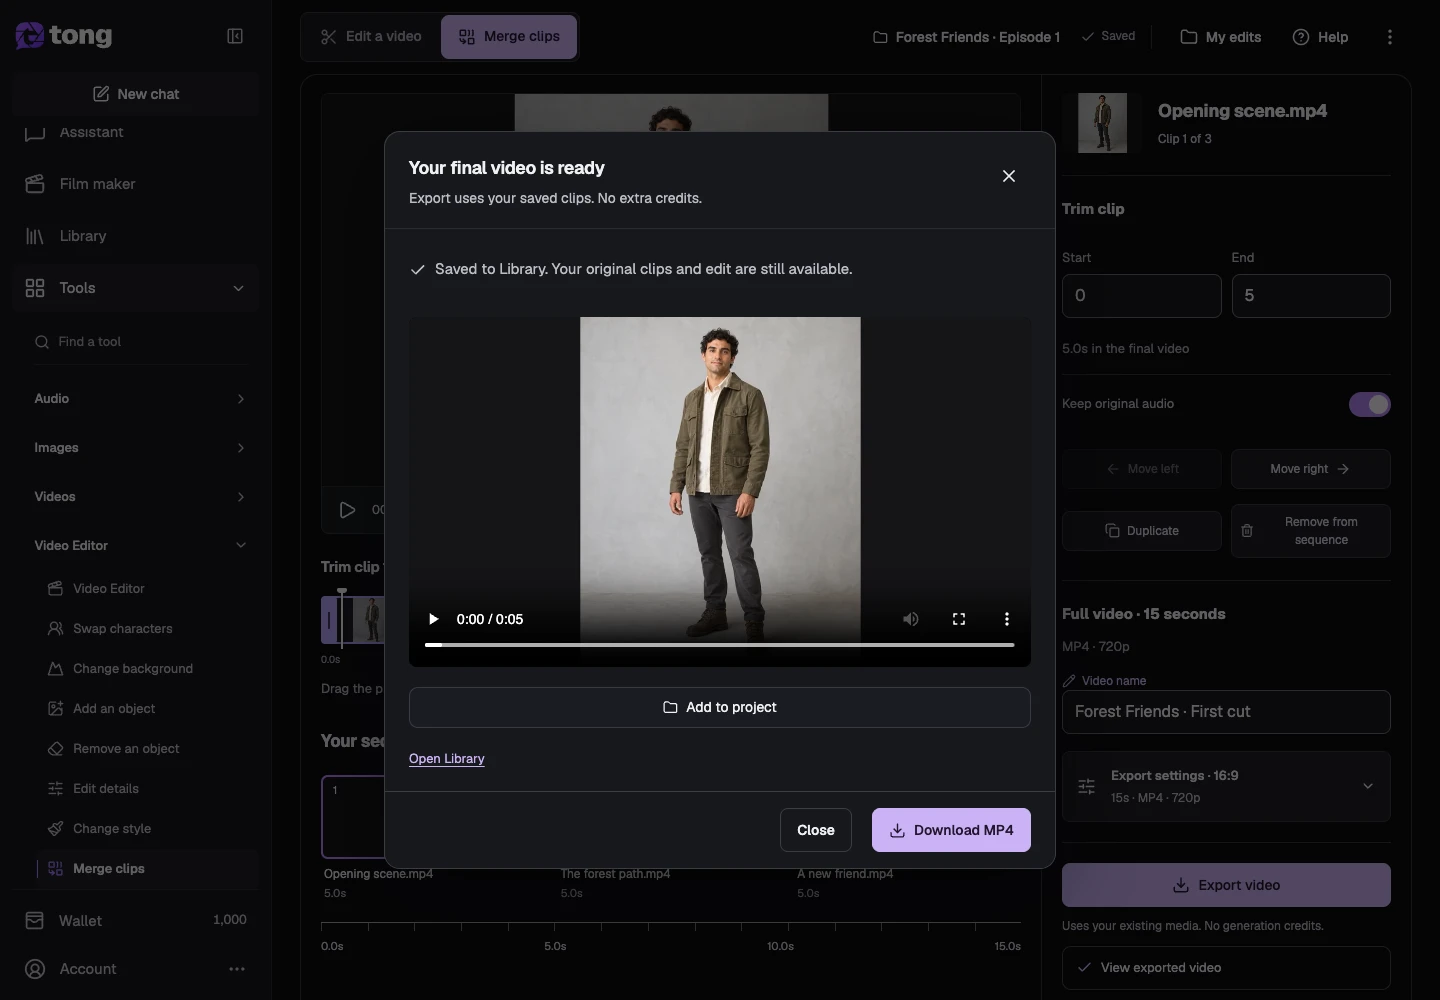Follow the Open Library link
The image size is (1440, 1000).
click(447, 759)
